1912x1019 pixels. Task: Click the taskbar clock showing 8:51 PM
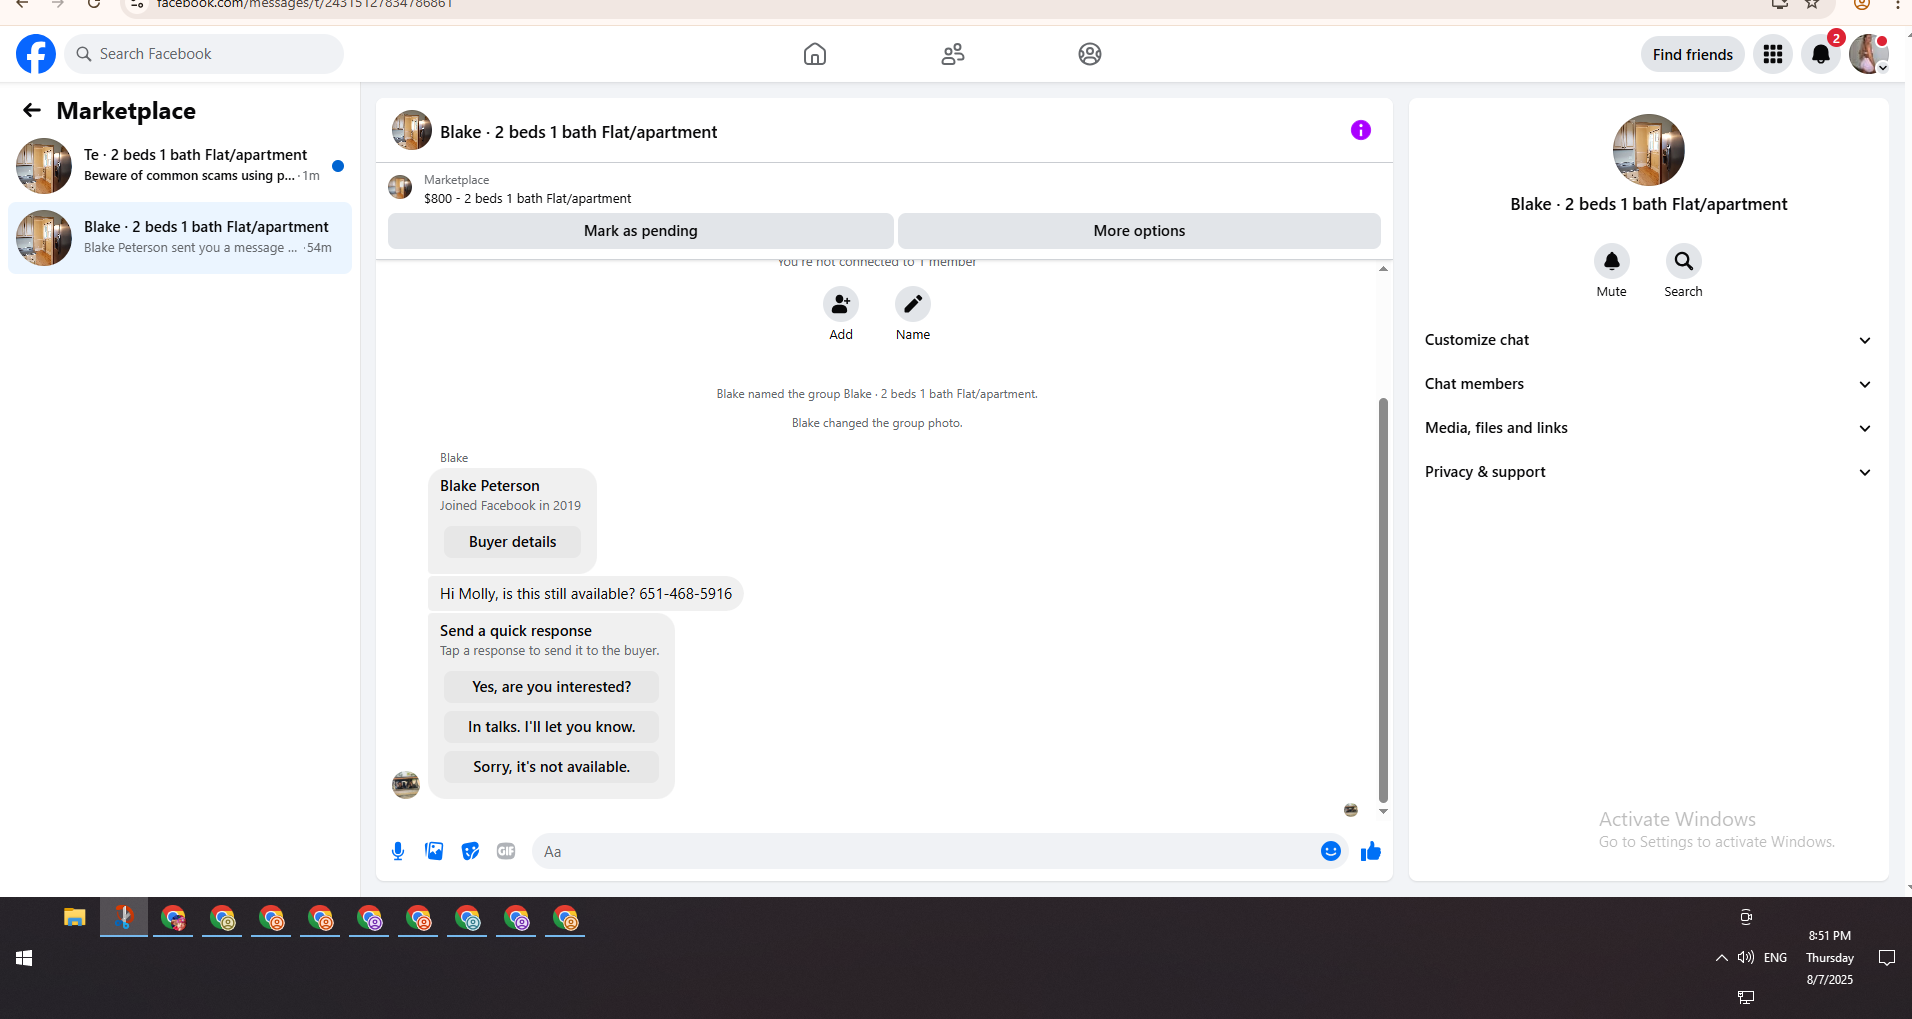[1830, 958]
